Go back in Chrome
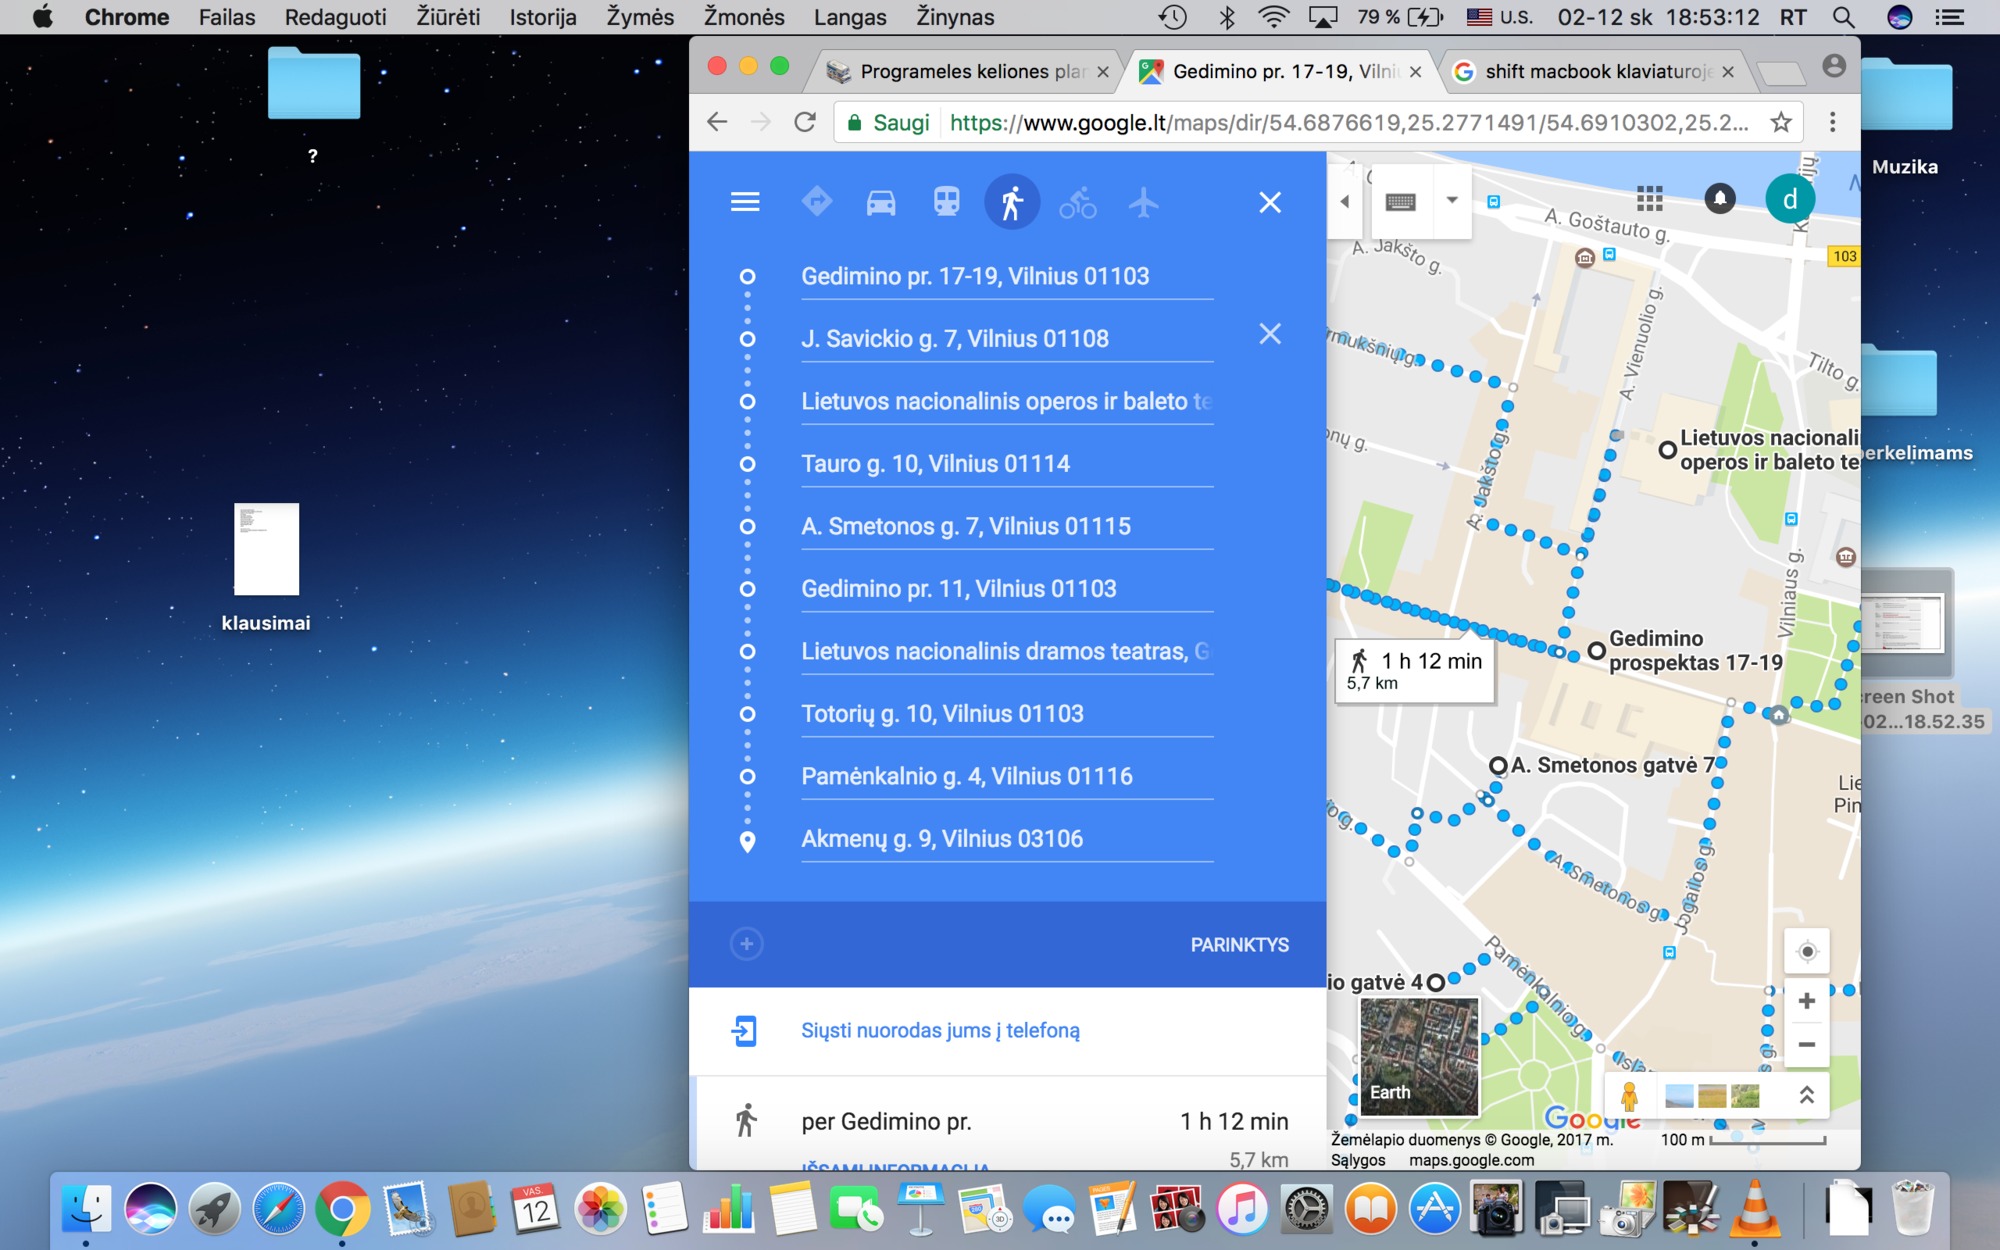 tap(717, 122)
